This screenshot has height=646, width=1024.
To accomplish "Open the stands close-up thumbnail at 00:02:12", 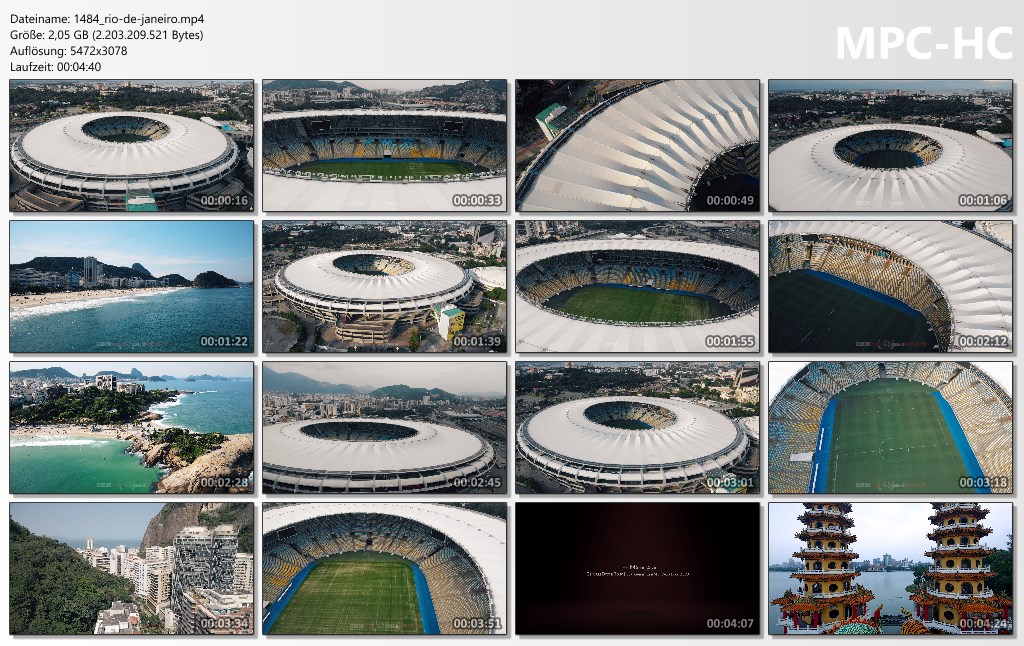I will [x=890, y=287].
